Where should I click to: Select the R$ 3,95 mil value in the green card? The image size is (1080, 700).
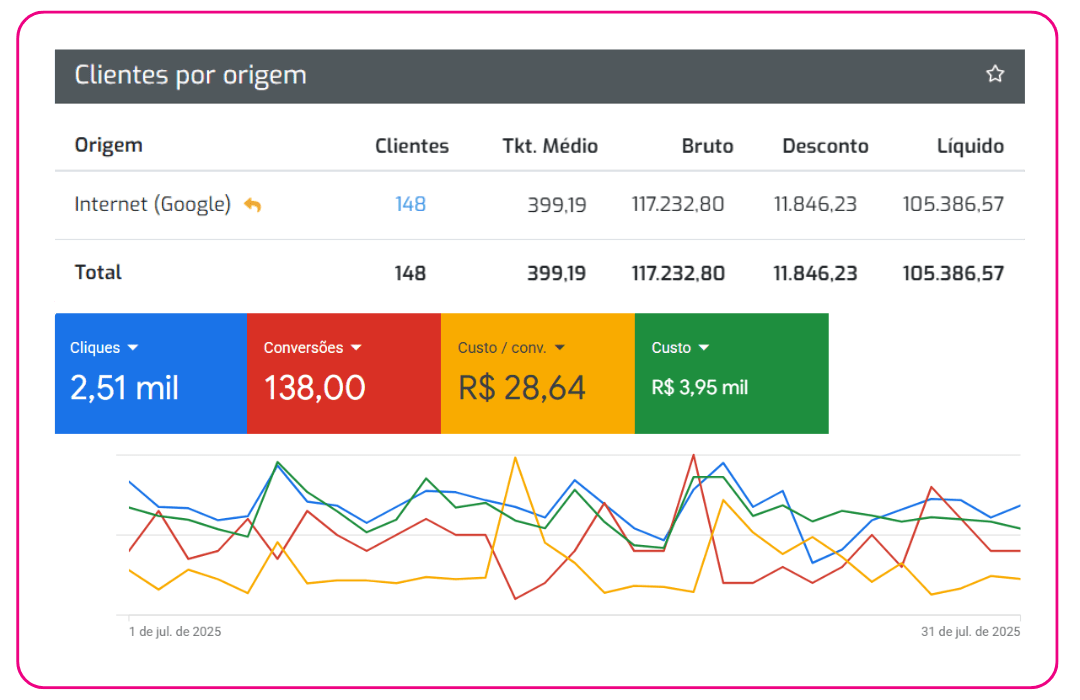click(699, 387)
